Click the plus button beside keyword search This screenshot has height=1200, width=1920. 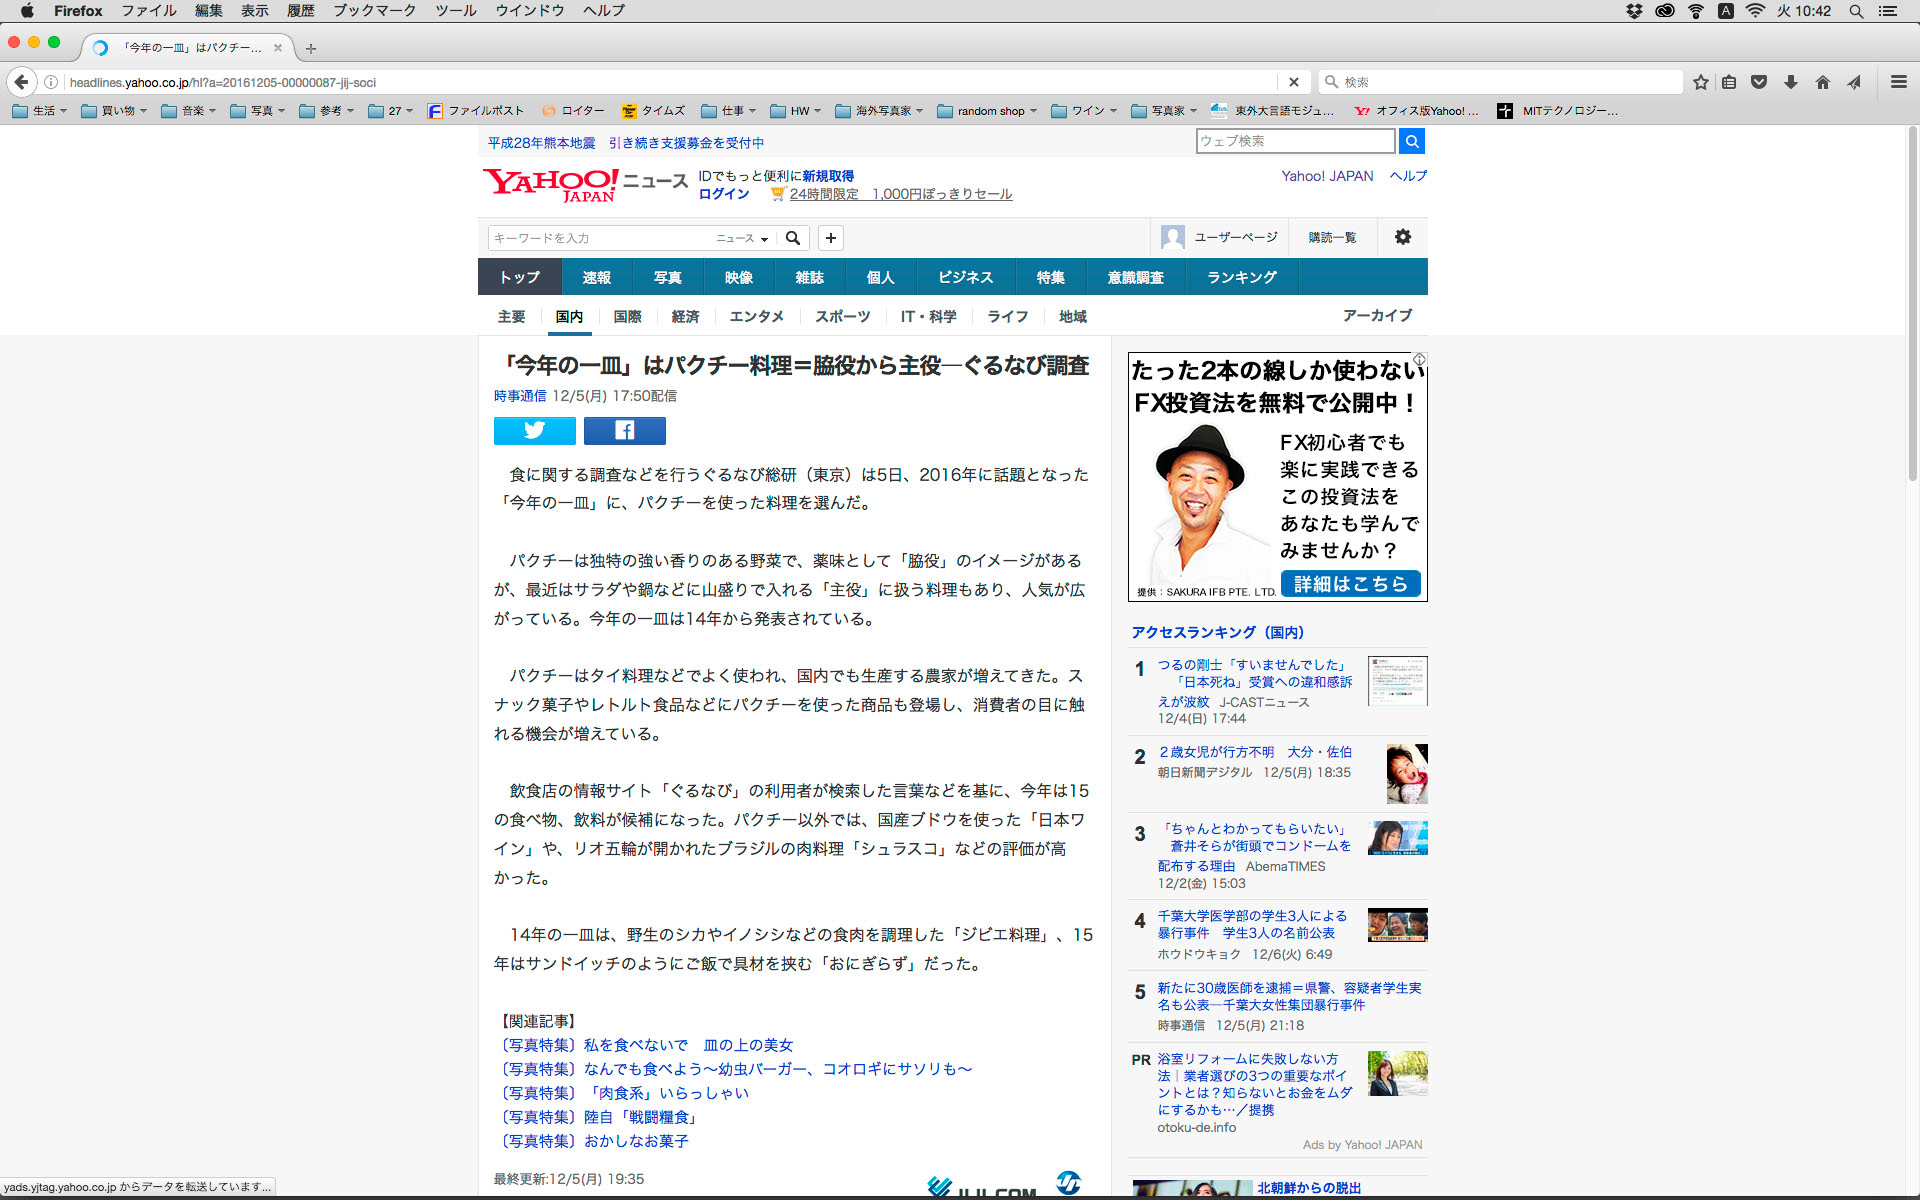(830, 238)
